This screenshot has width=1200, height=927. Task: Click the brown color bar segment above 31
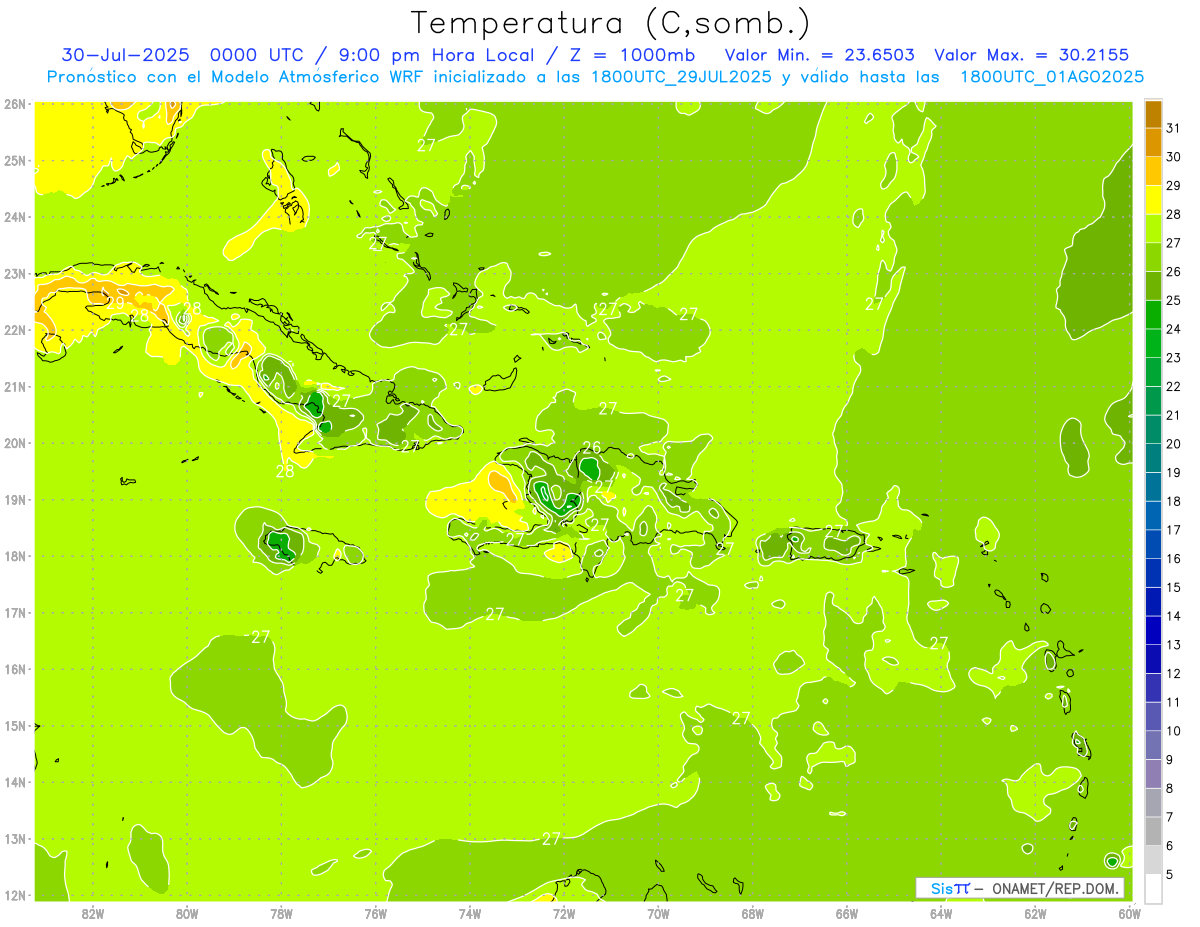1153,115
